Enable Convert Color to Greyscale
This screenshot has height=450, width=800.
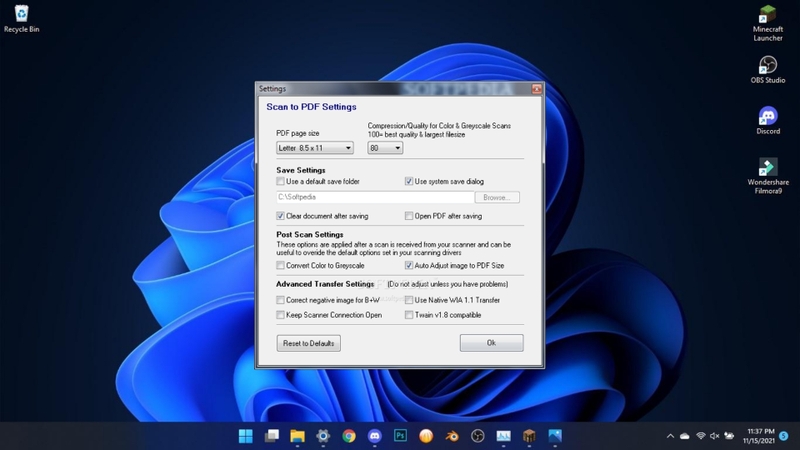280,265
